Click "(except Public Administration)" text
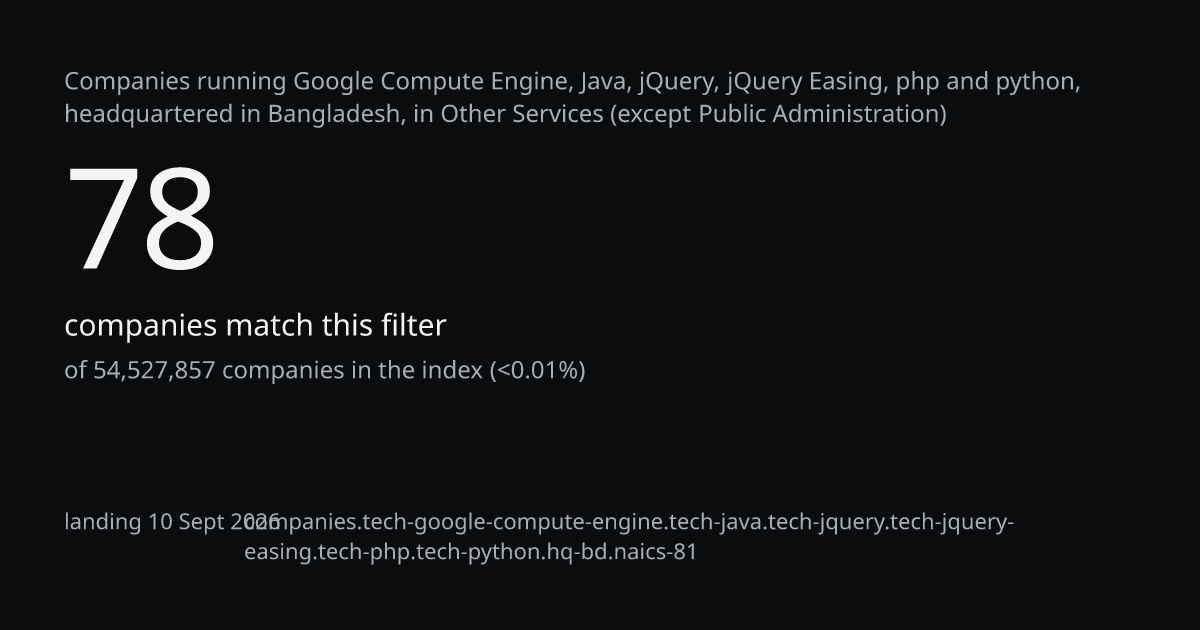 click(x=779, y=114)
